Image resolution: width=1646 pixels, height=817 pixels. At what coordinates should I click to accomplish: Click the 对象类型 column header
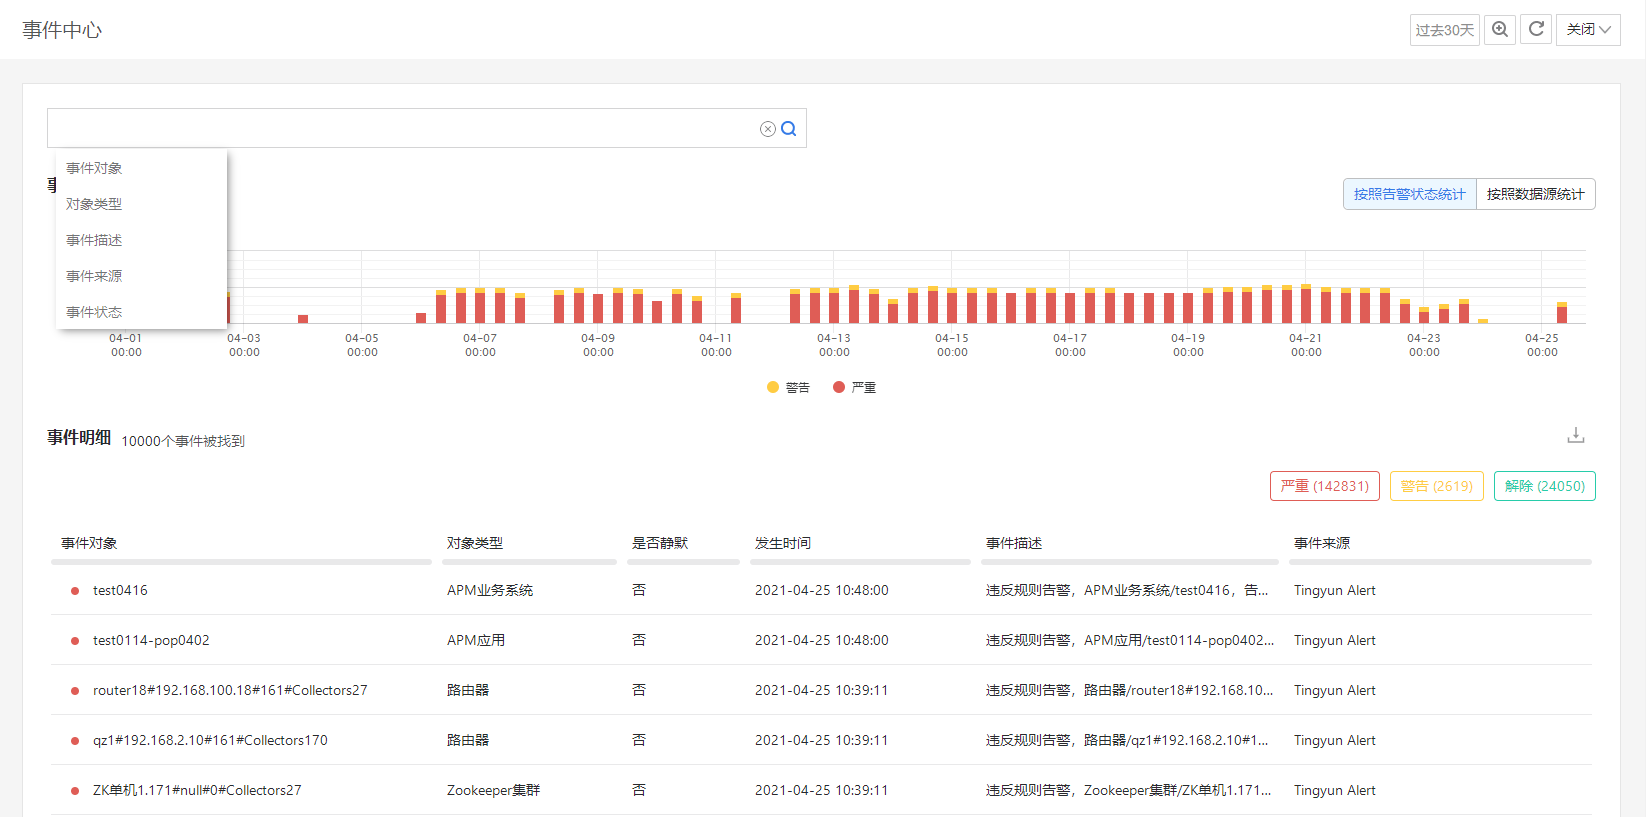click(x=475, y=543)
